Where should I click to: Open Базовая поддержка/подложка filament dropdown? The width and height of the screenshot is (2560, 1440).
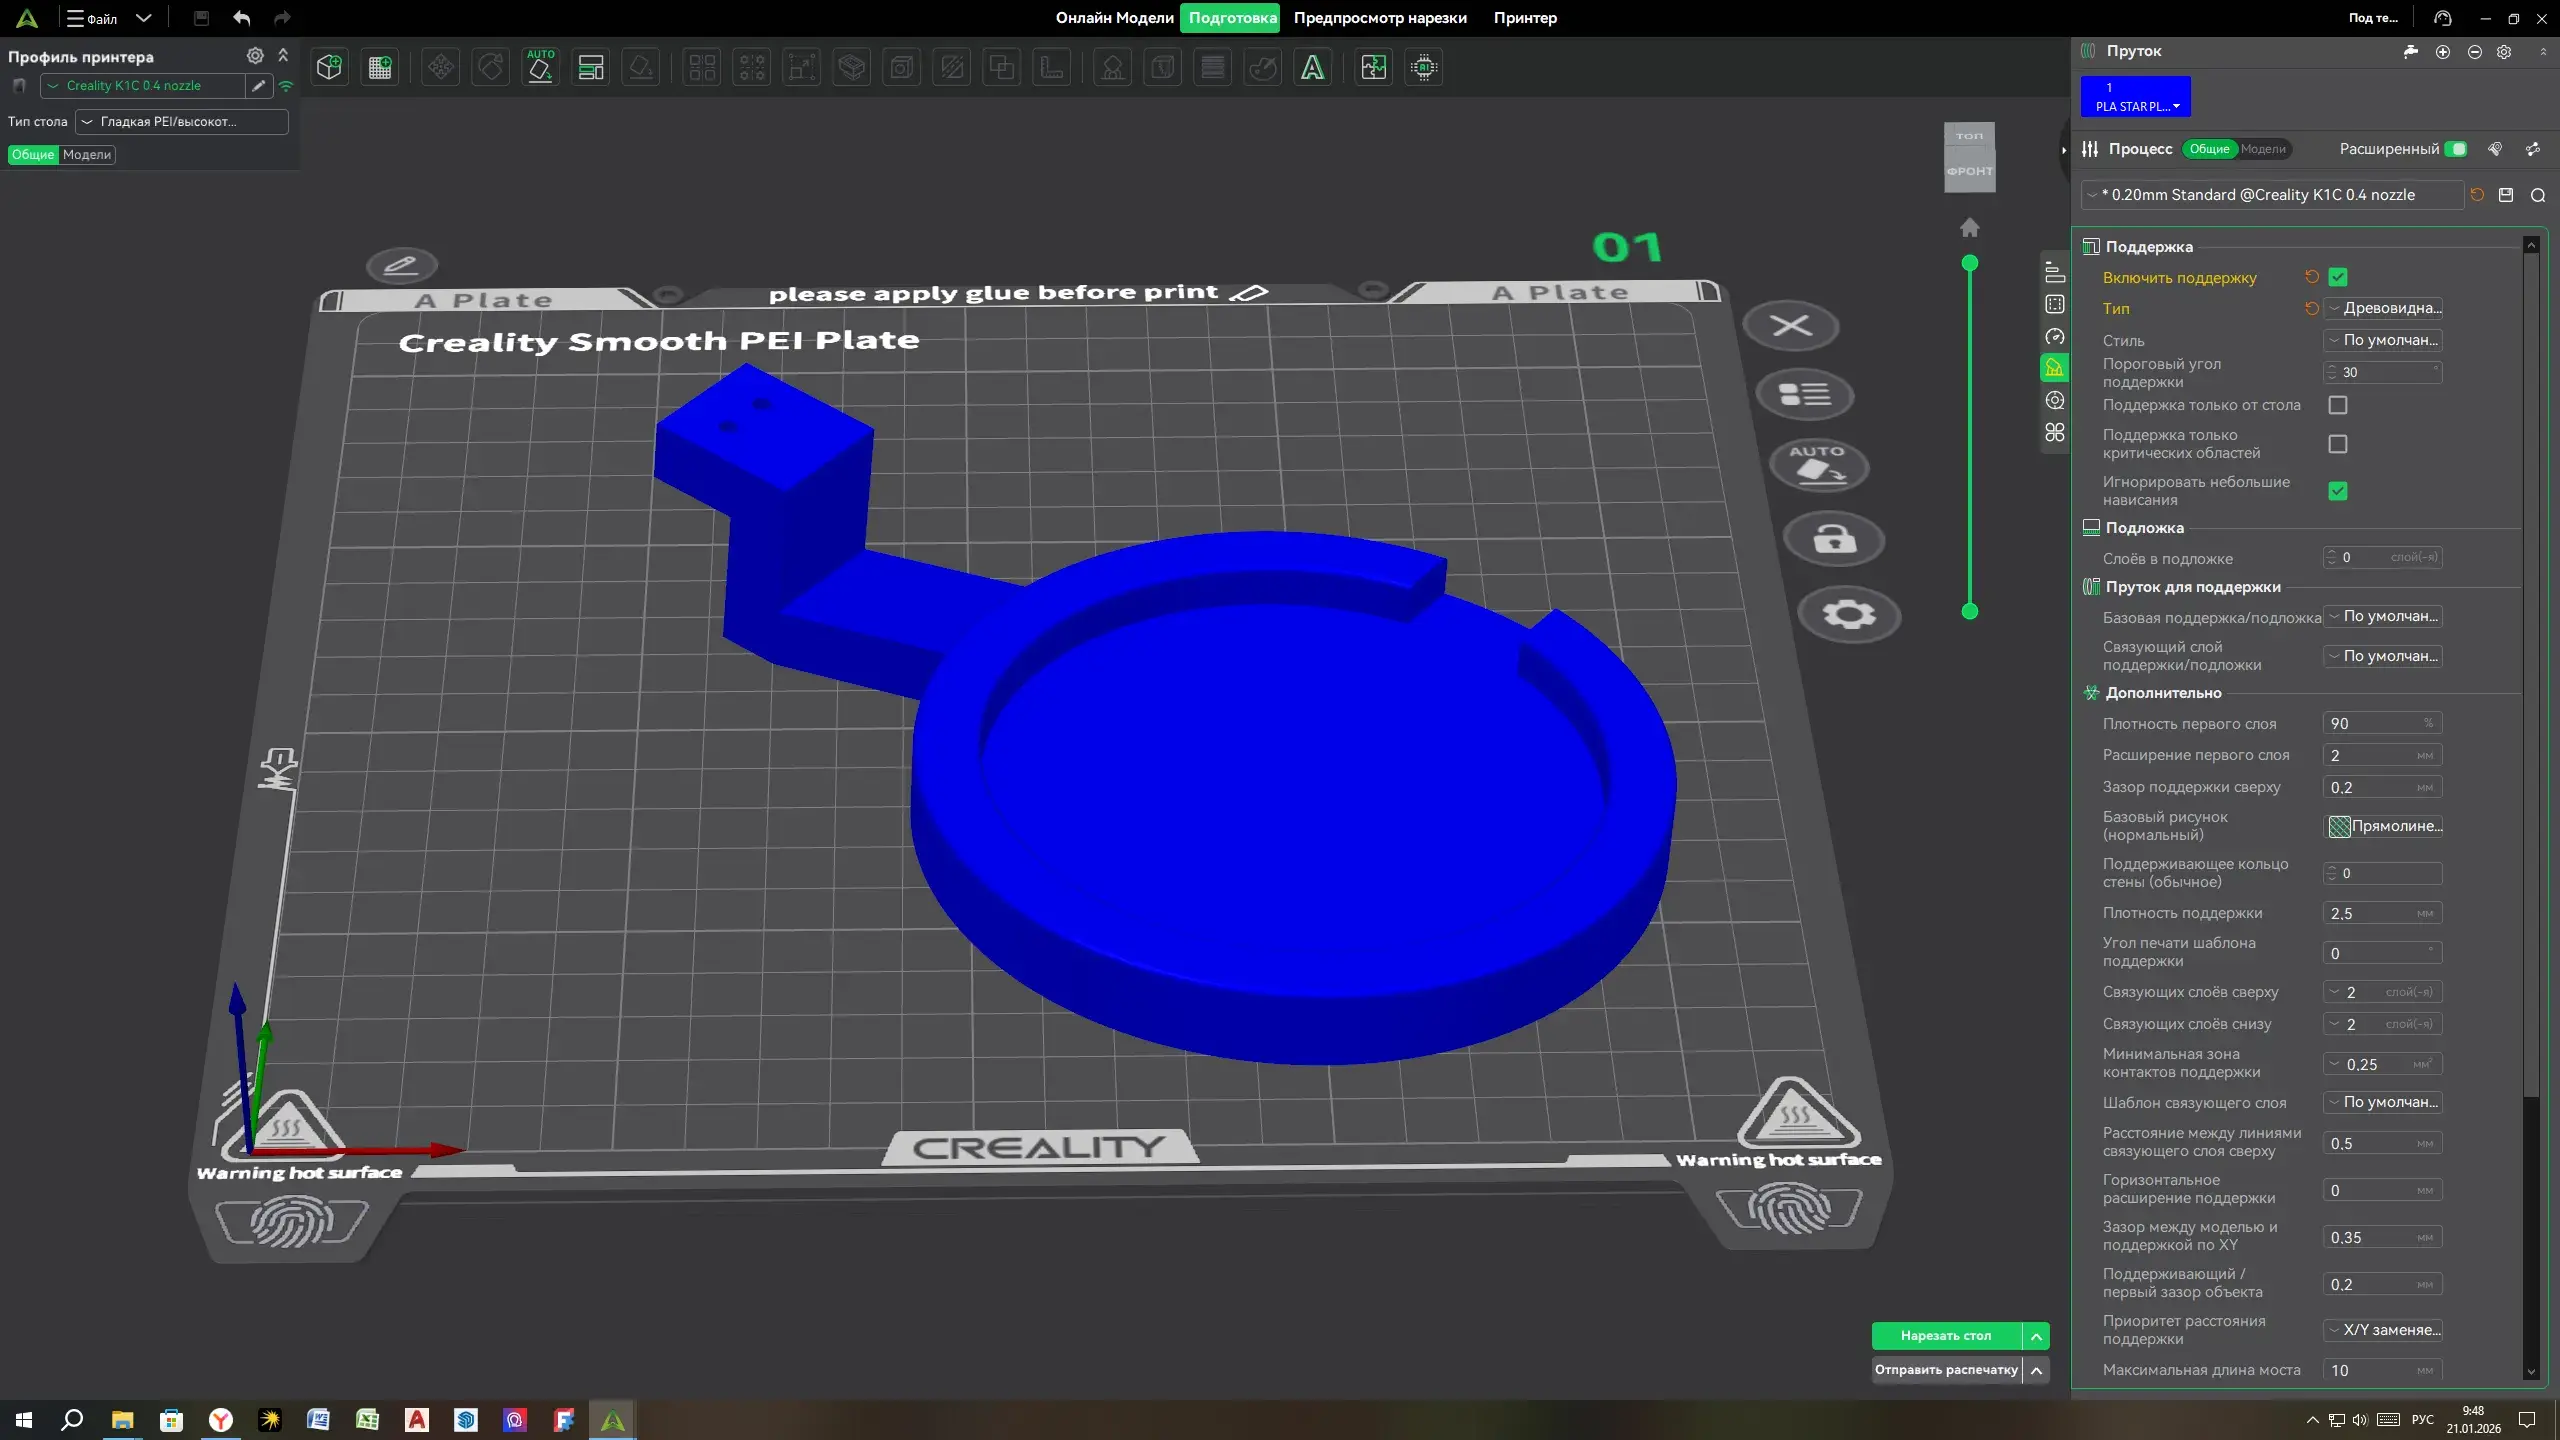[2383, 616]
